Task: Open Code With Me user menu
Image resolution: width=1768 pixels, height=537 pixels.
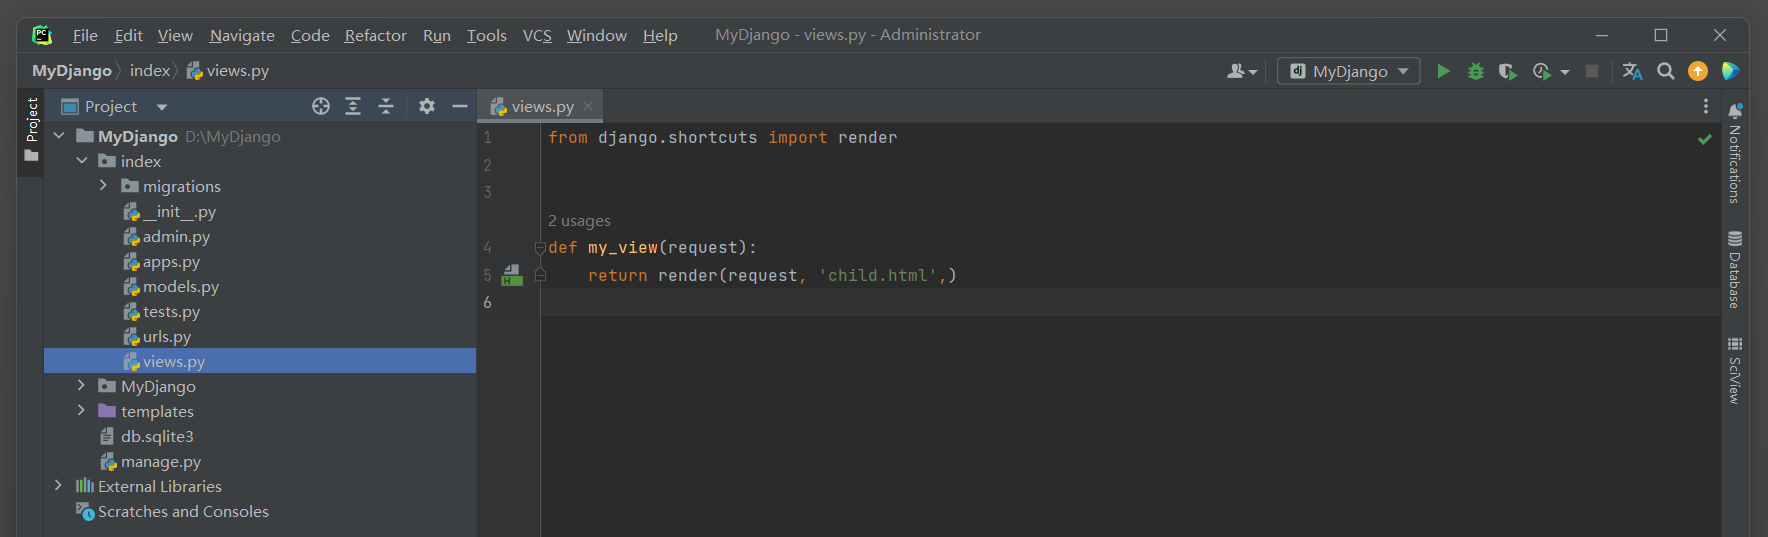Action: [1242, 71]
